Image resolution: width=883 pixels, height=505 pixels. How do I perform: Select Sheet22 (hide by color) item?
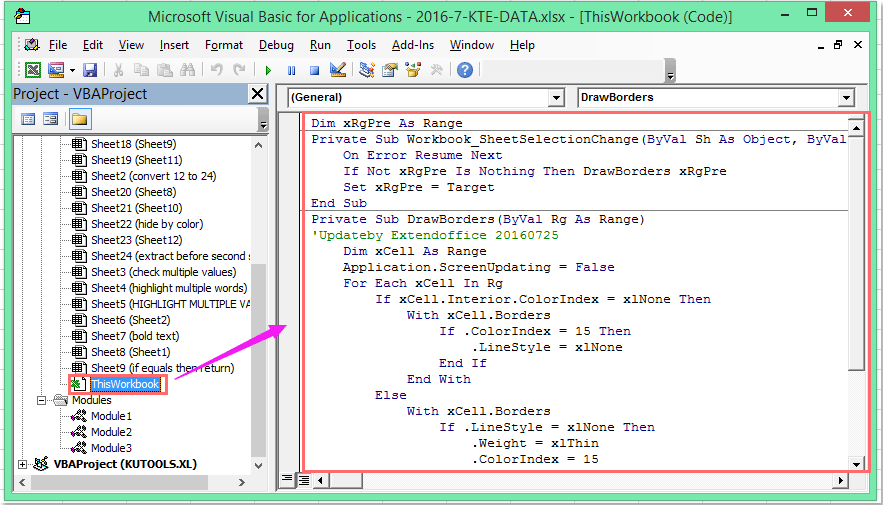pyautogui.click(x=146, y=224)
